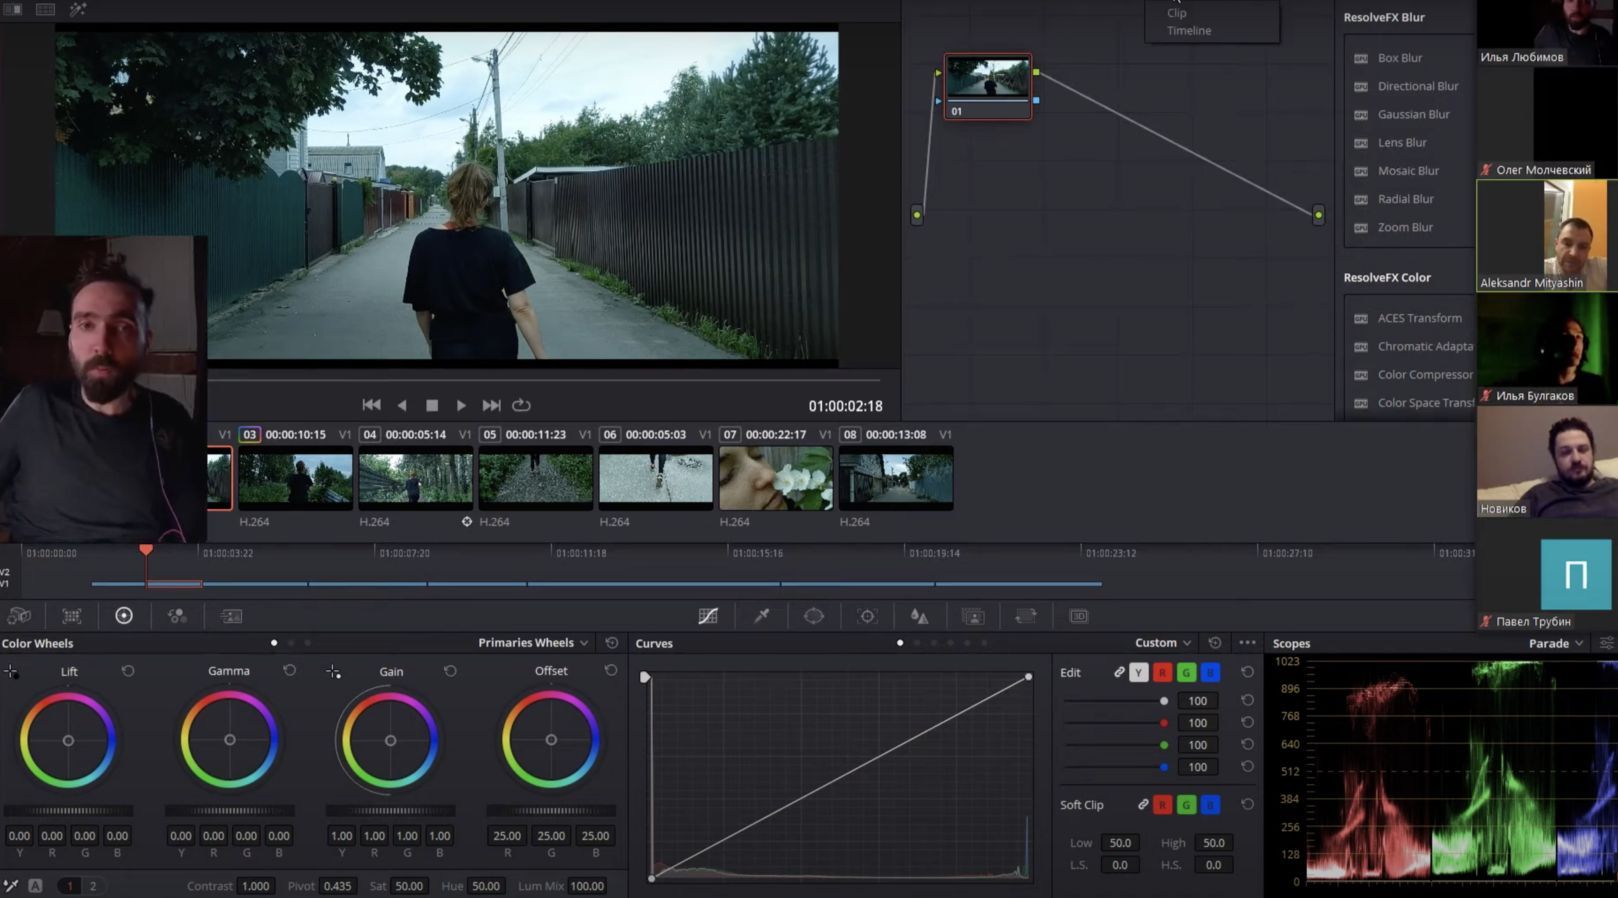The image size is (1618, 898).
Task: Open the Power Window palette
Action: pos(814,616)
